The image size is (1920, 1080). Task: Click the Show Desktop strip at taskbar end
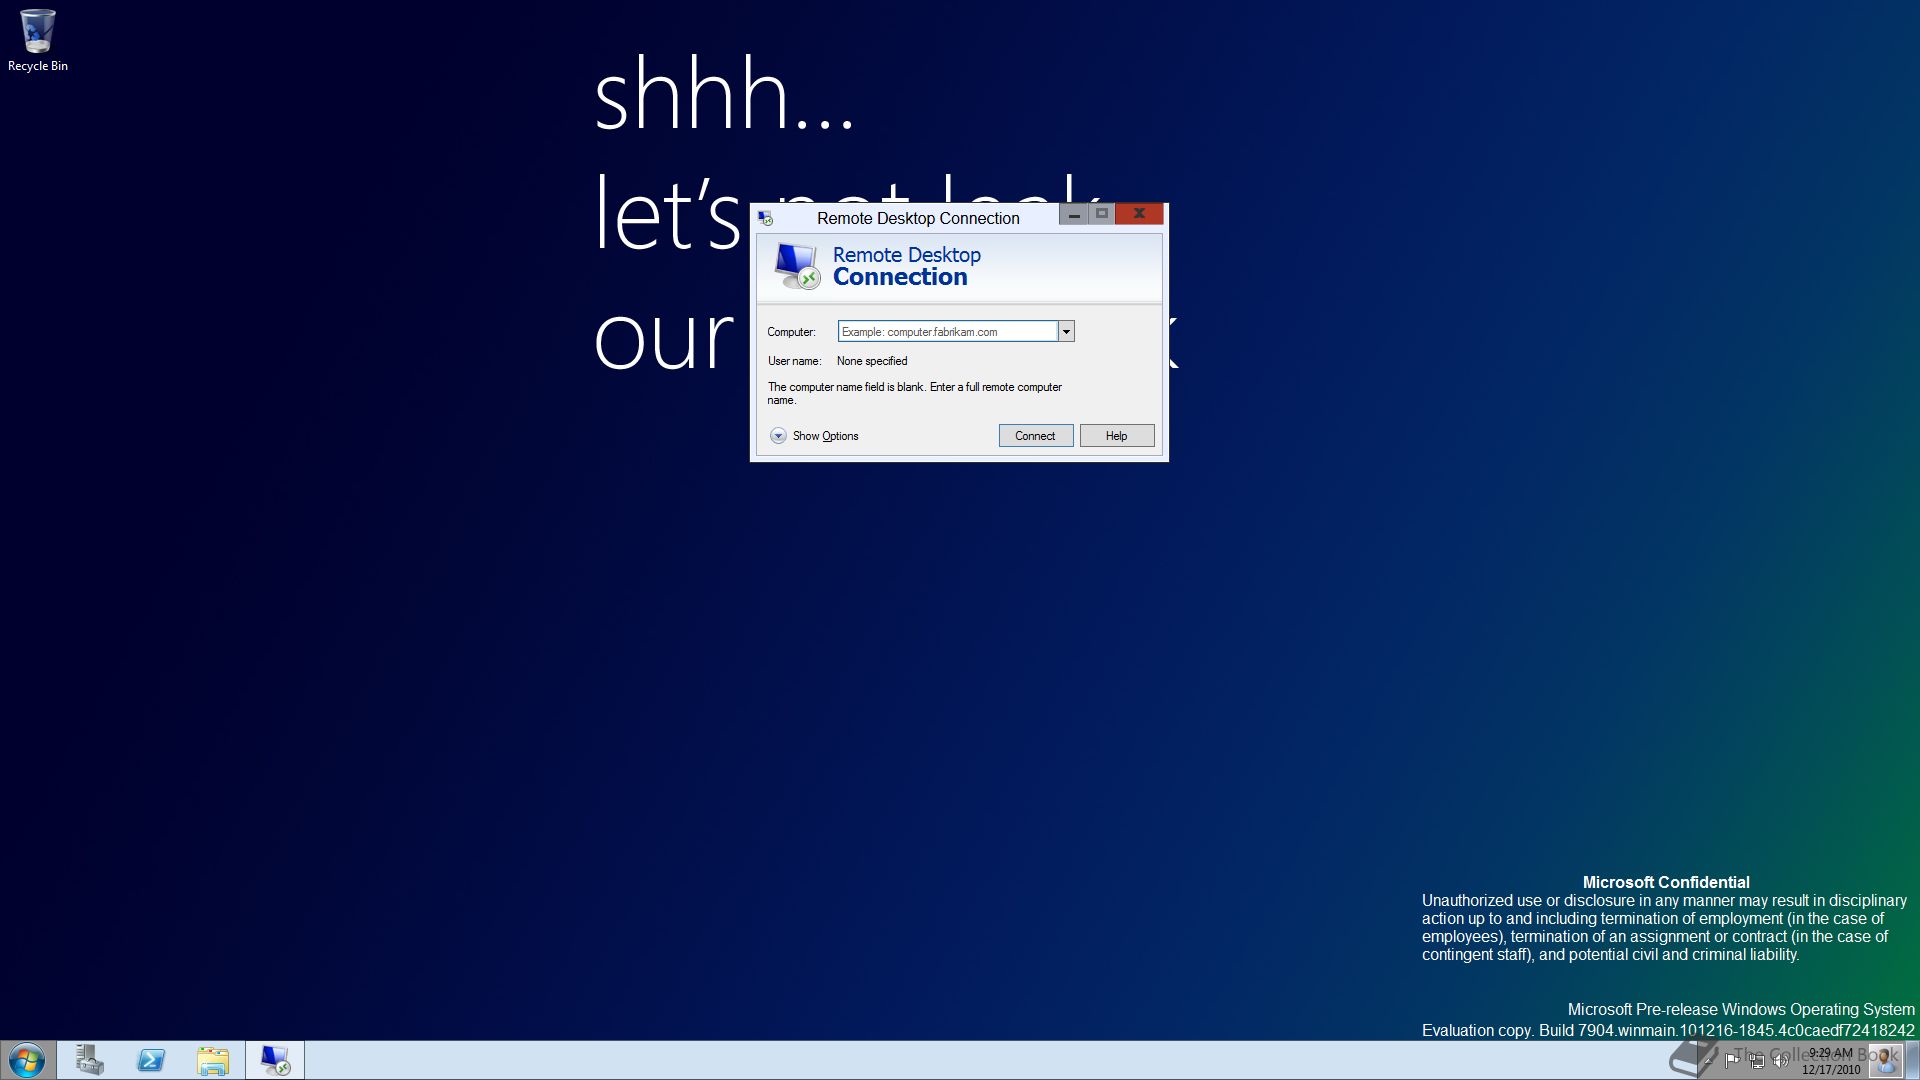coord(1912,1061)
